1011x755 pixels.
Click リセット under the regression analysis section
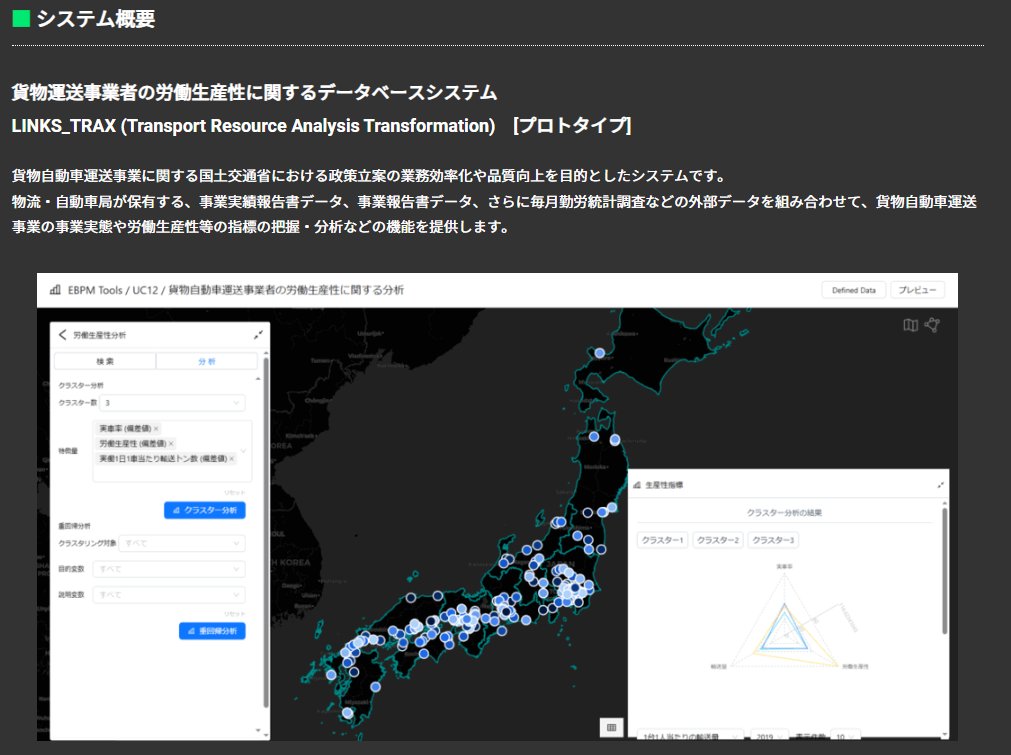point(235,614)
